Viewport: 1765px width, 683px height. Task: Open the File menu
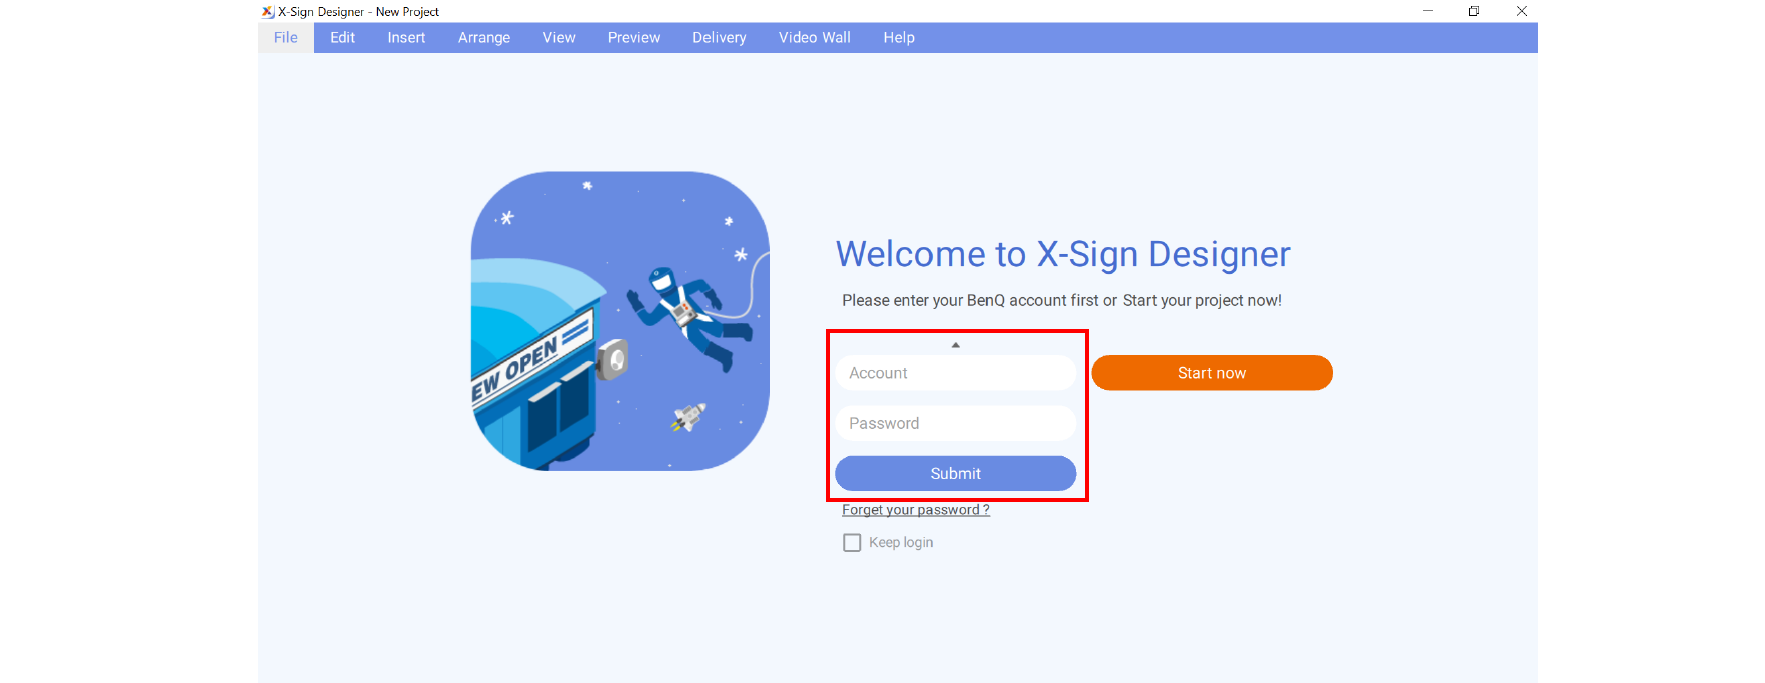[286, 38]
